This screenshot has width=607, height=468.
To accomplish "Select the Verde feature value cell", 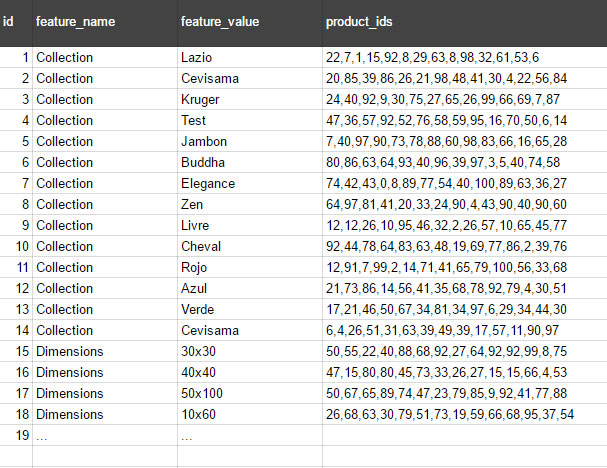I will pyautogui.click(x=250, y=309).
